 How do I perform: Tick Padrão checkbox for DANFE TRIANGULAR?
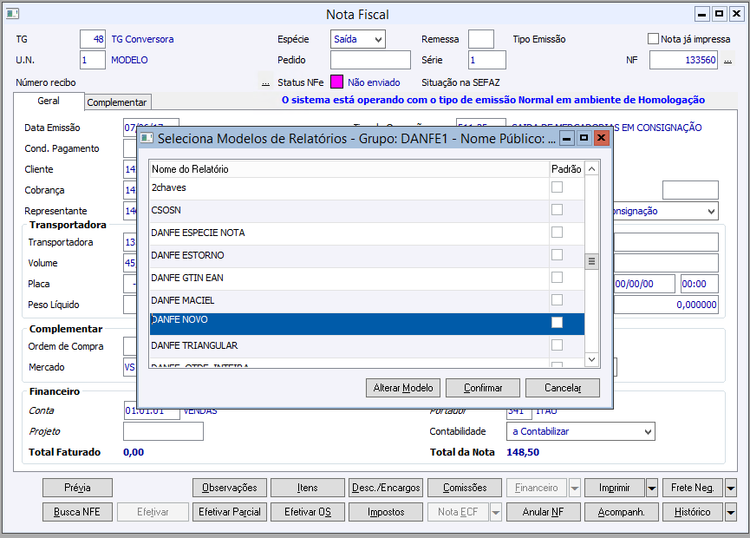click(557, 345)
